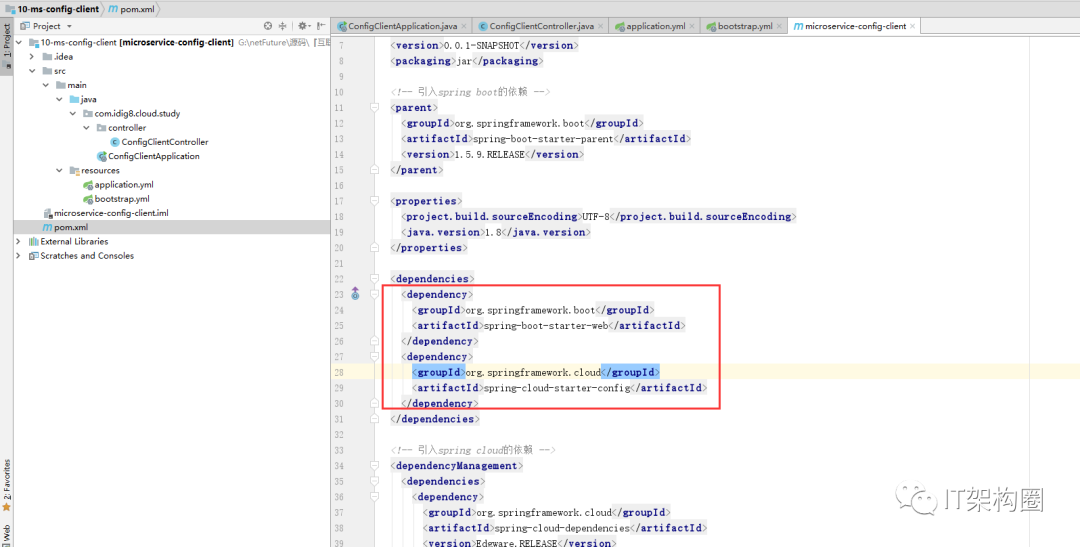Close the application.yml editor tab
The height and width of the screenshot is (547, 1080).
tap(692, 26)
